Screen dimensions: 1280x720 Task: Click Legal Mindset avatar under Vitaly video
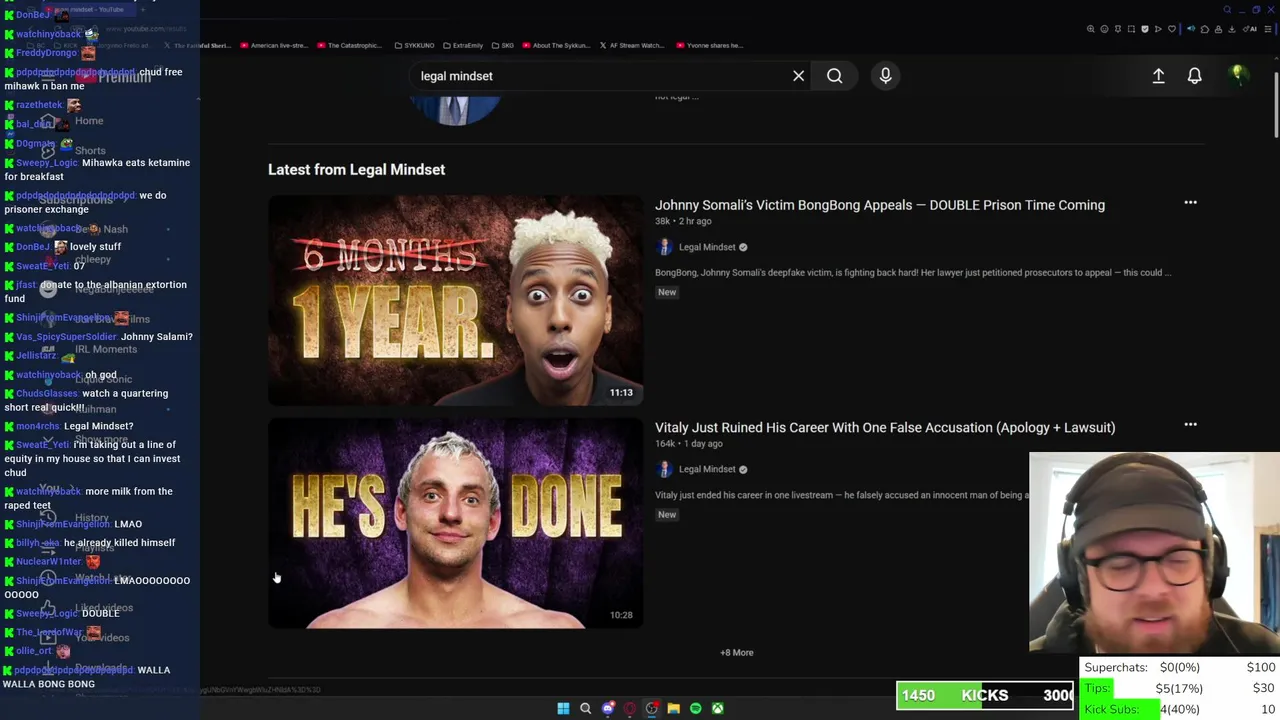(x=664, y=469)
